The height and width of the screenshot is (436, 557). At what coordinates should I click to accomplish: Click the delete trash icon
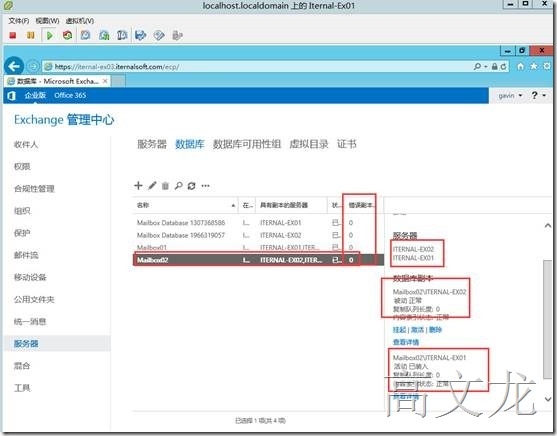pyautogui.click(x=165, y=186)
